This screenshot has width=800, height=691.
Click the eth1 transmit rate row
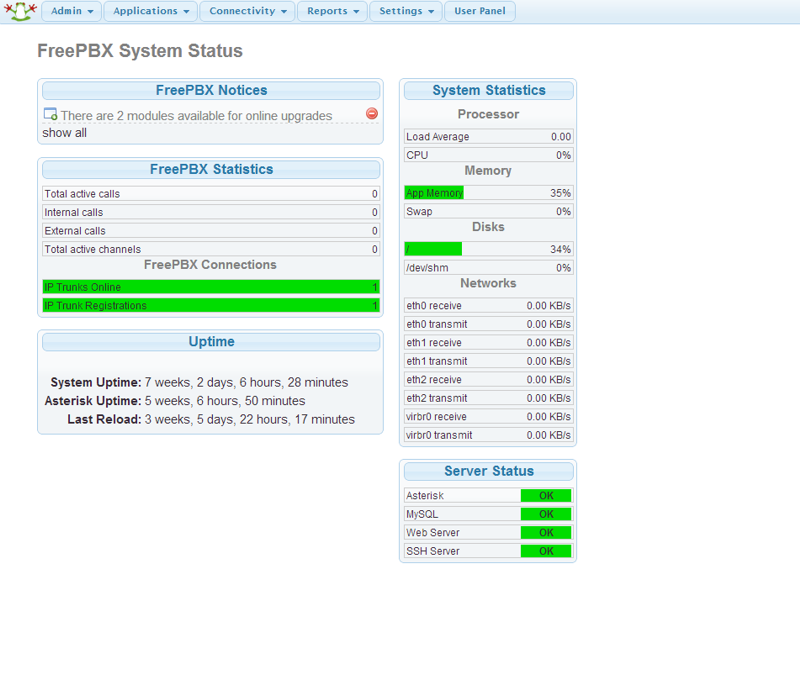488,361
